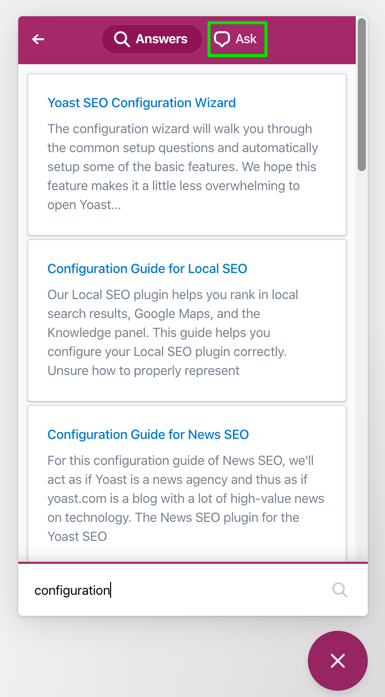This screenshot has height=697, width=385.
Task: Click the speech bubble icon beside Ask
Action: (221, 39)
